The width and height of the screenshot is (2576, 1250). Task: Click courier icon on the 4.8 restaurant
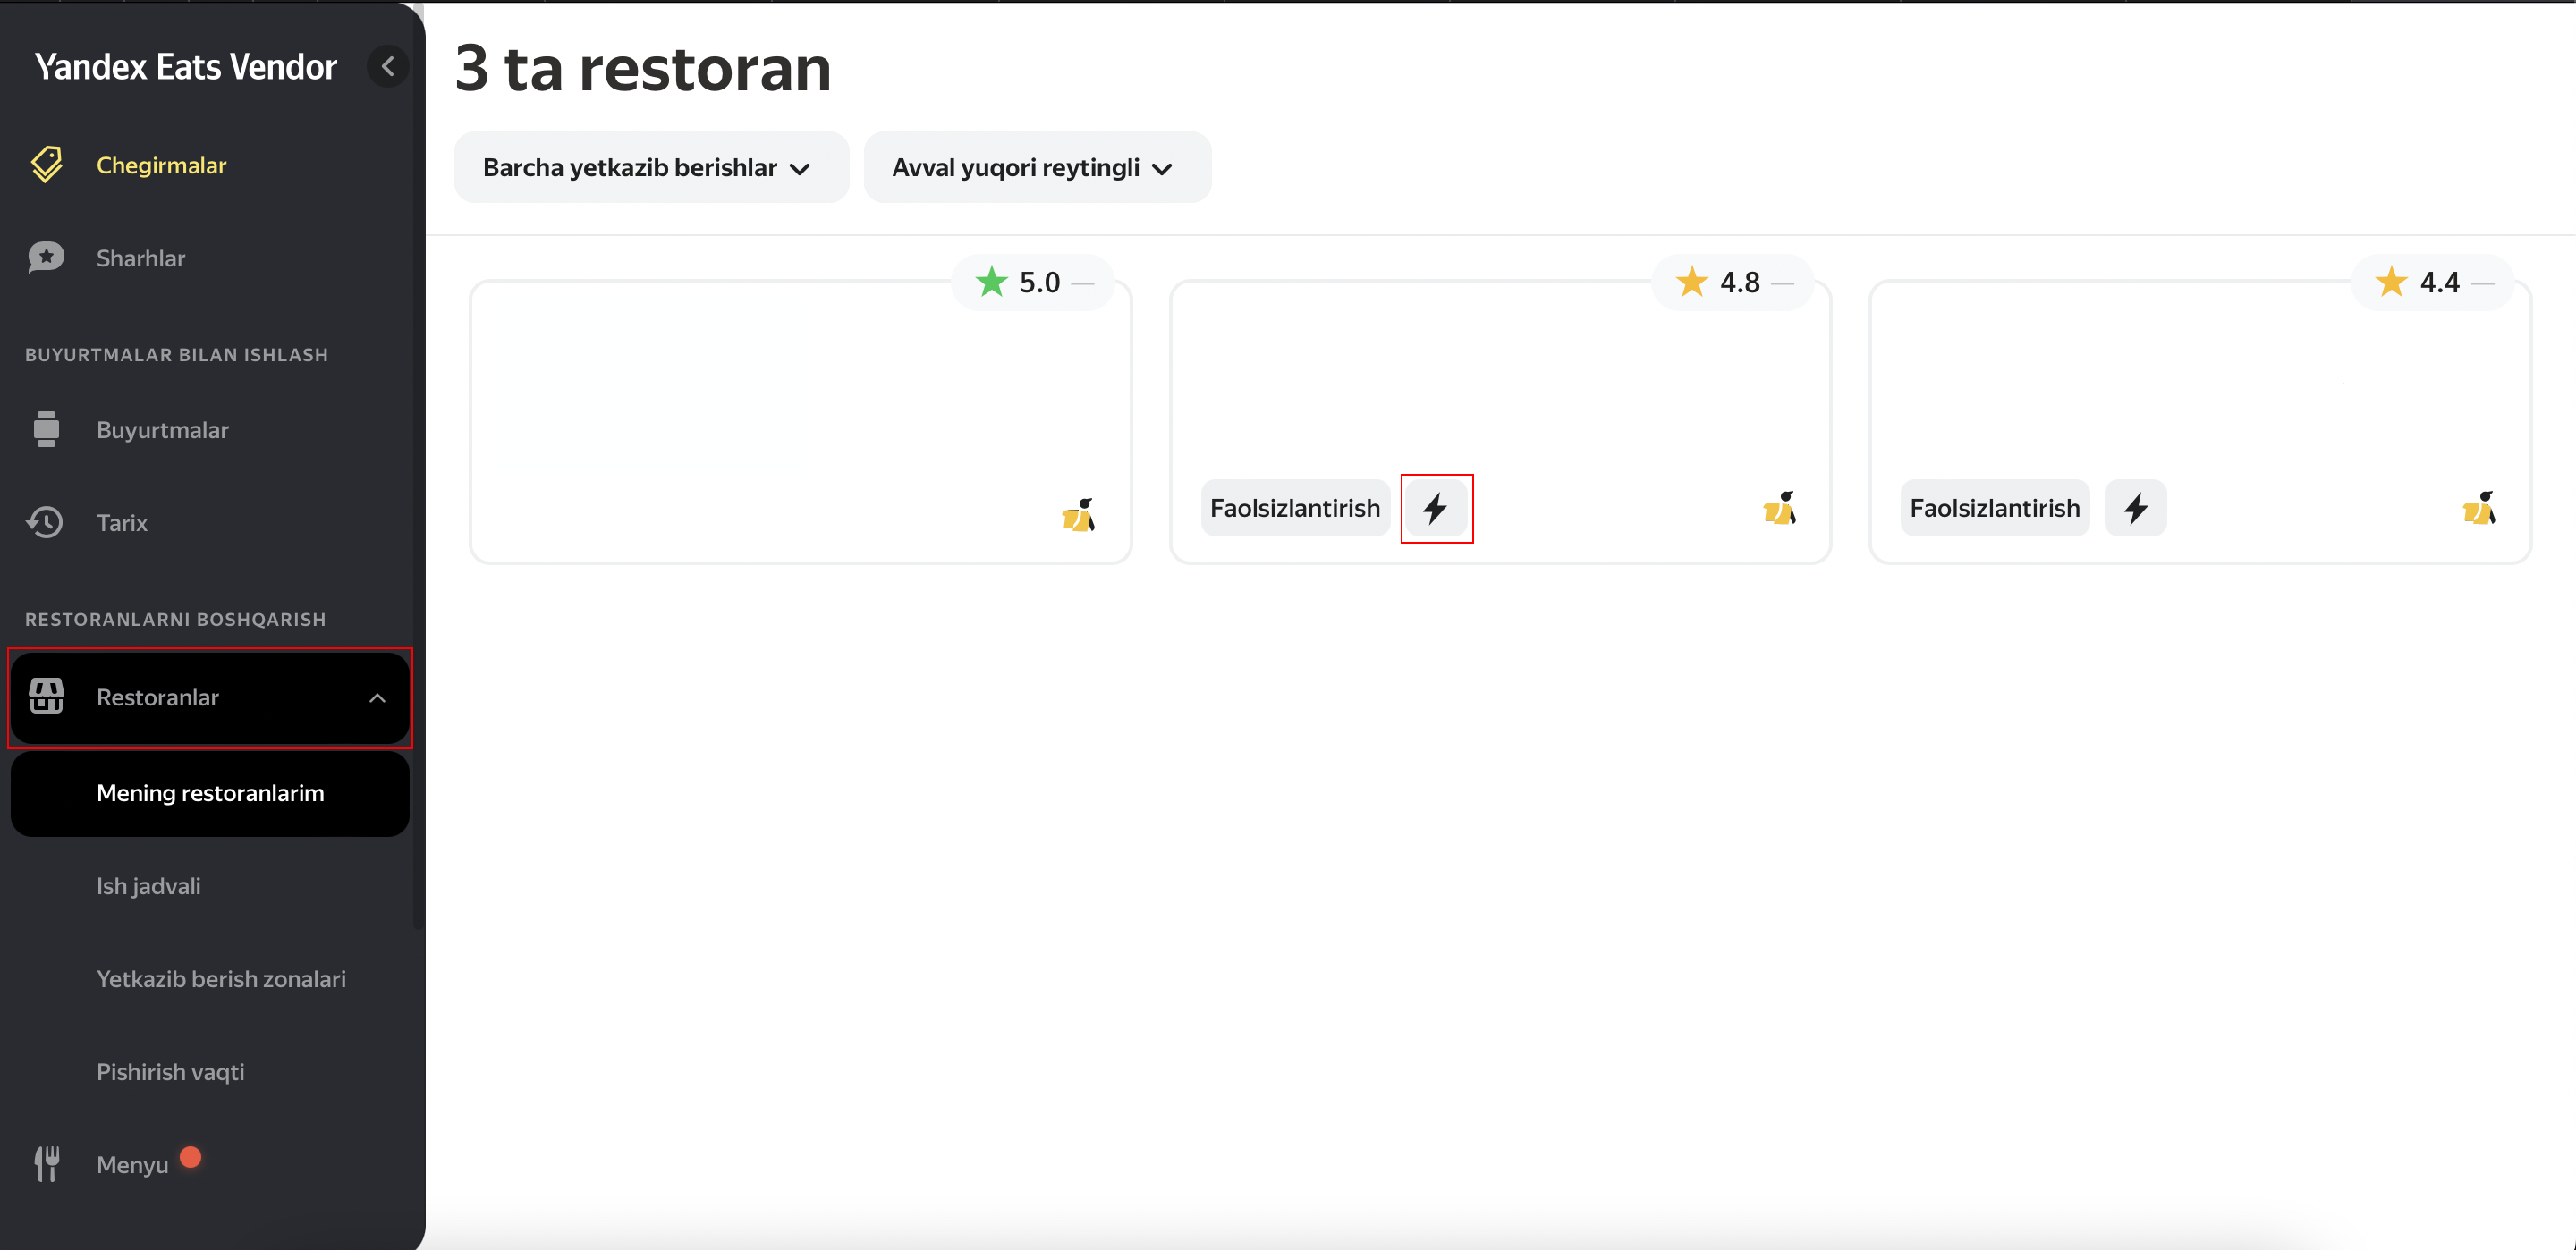(x=1780, y=508)
